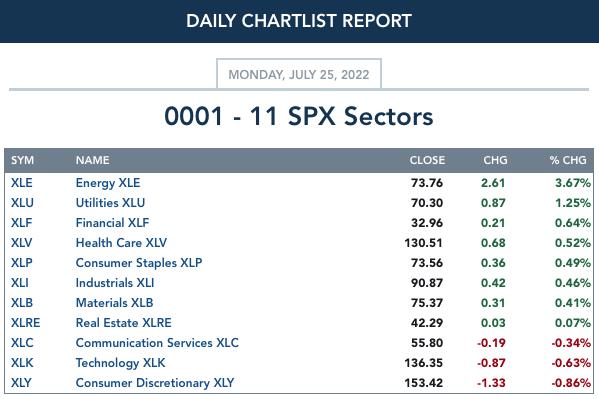The image size is (599, 399).
Task: Sort table by SYM column header
Action: [23, 160]
